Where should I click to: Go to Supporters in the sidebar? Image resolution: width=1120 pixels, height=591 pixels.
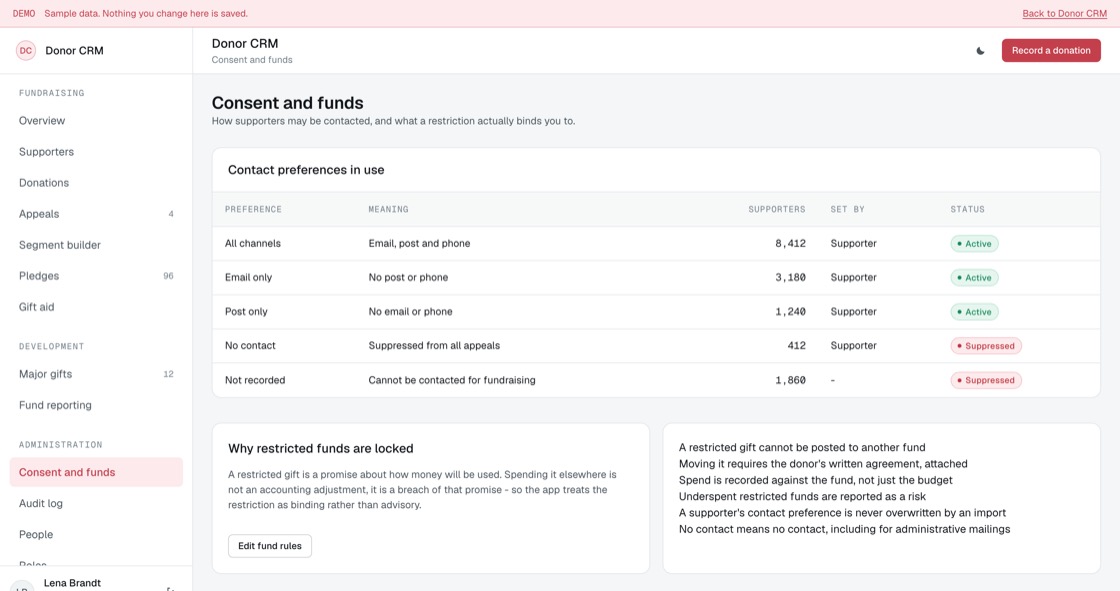click(96, 152)
